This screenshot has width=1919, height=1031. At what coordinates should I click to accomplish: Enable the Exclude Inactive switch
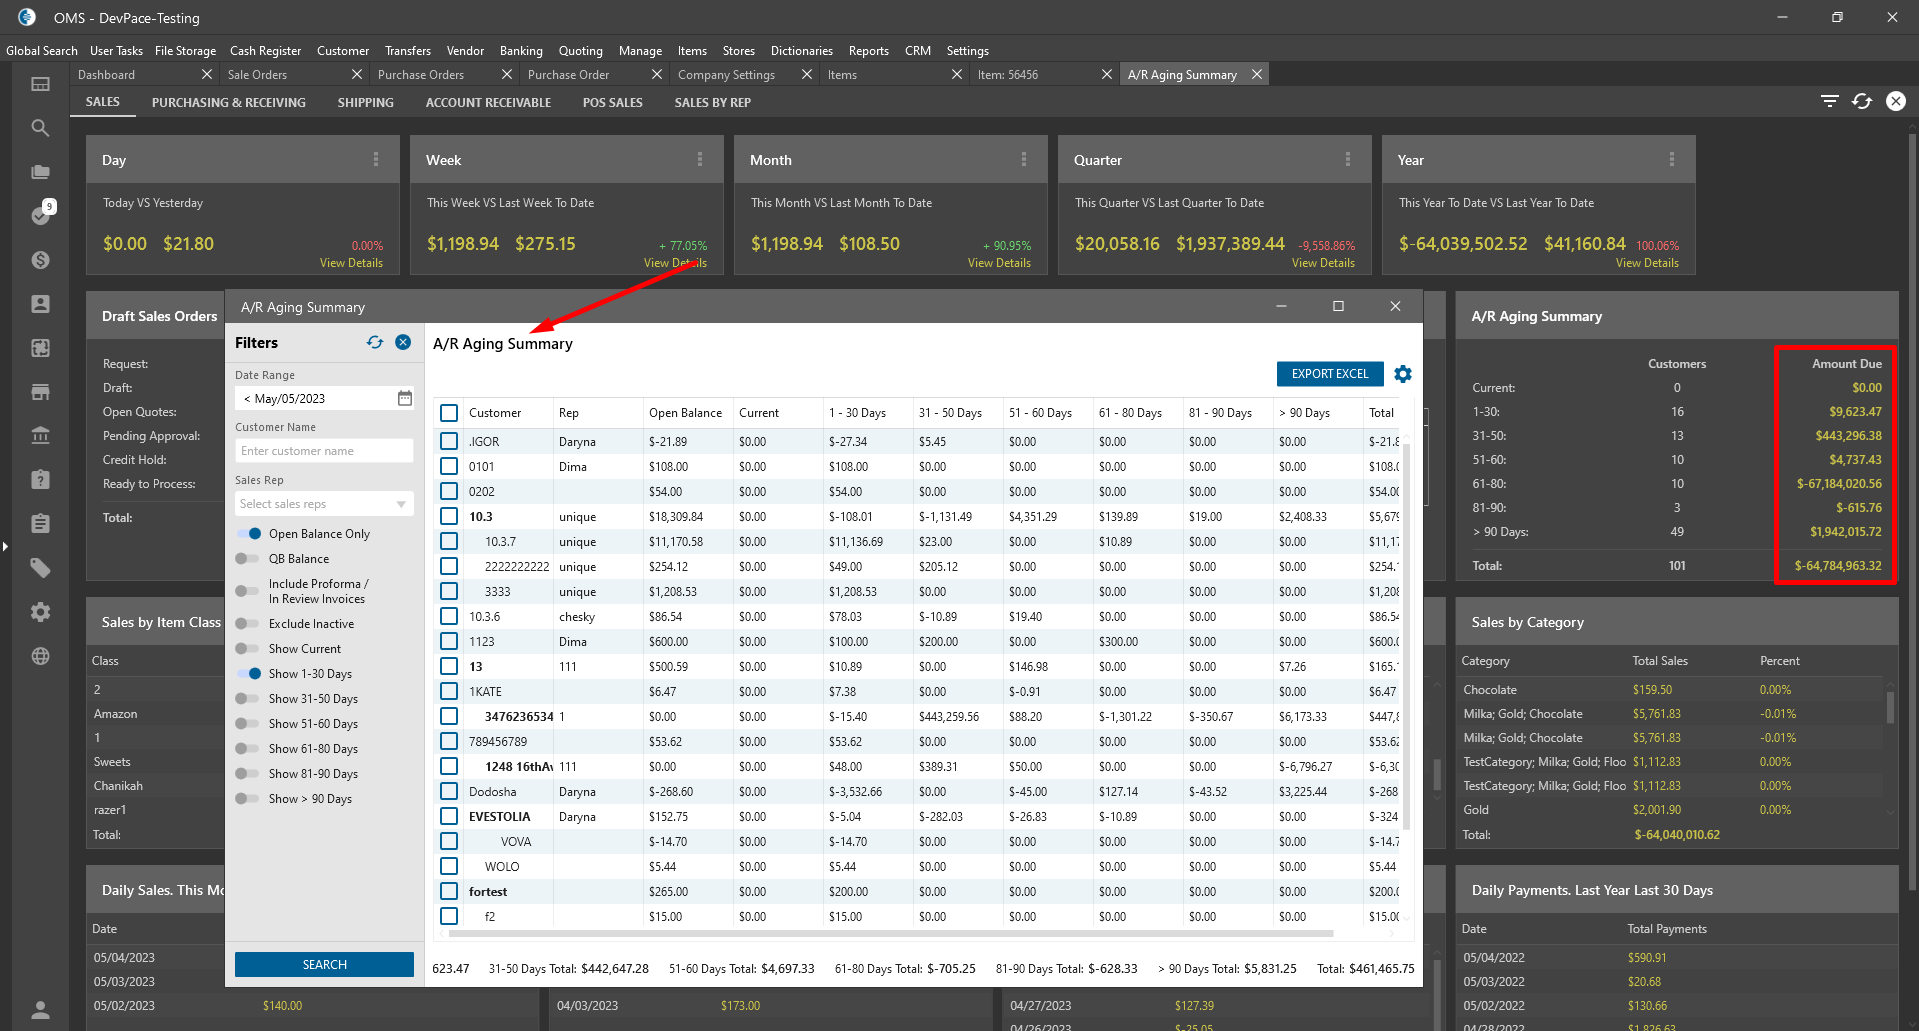point(248,624)
